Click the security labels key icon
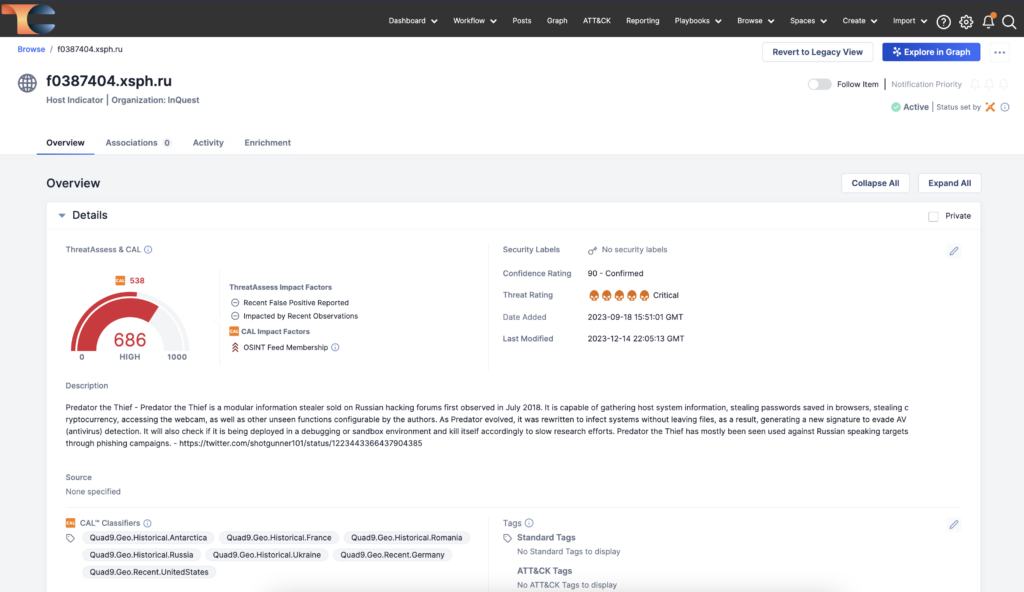The image size is (1024, 592). 592,250
